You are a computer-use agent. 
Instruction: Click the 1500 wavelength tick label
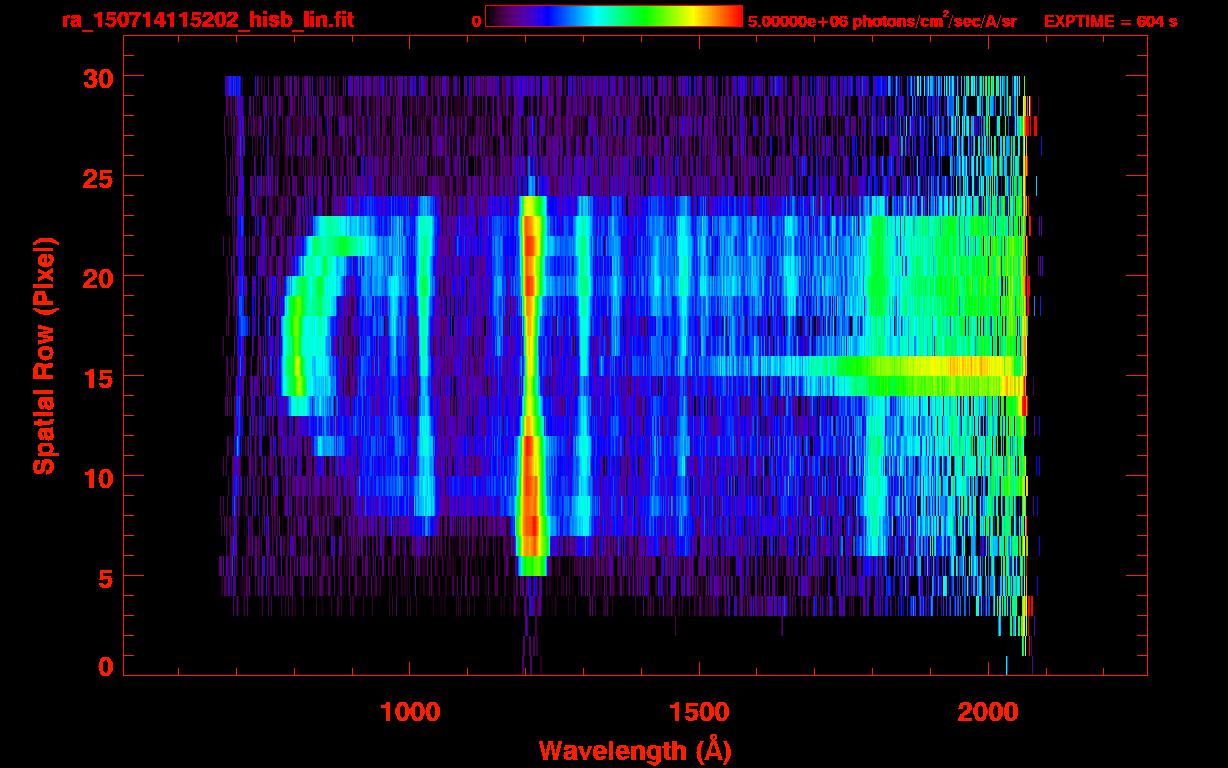[x=699, y=712]
